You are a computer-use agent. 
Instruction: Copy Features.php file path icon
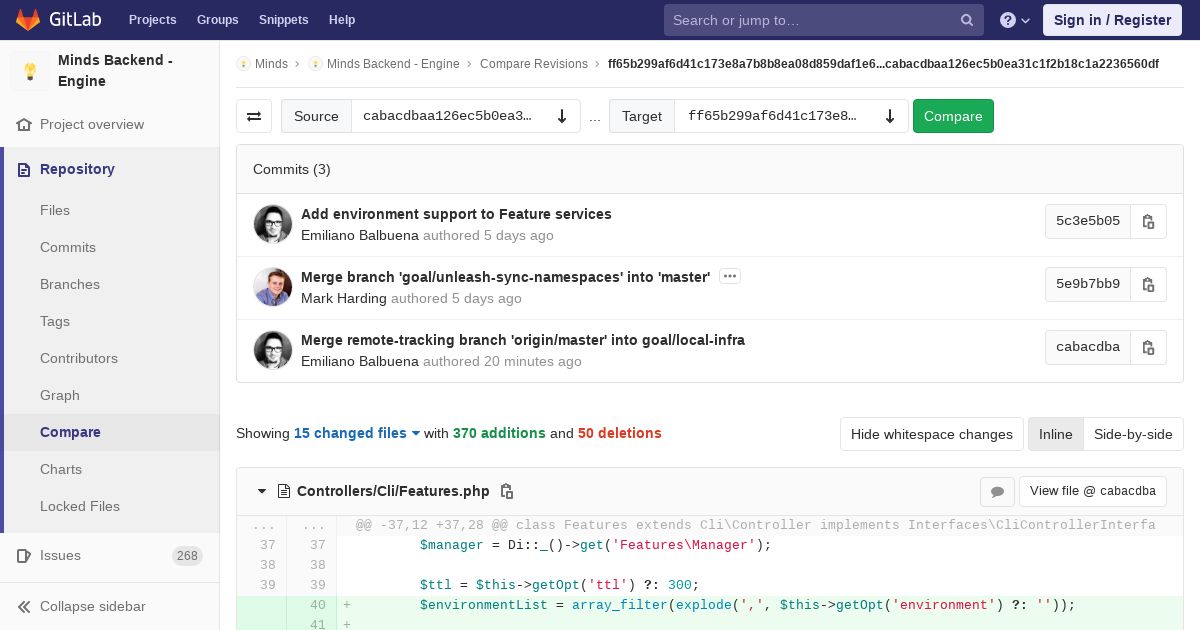point(507,491)
